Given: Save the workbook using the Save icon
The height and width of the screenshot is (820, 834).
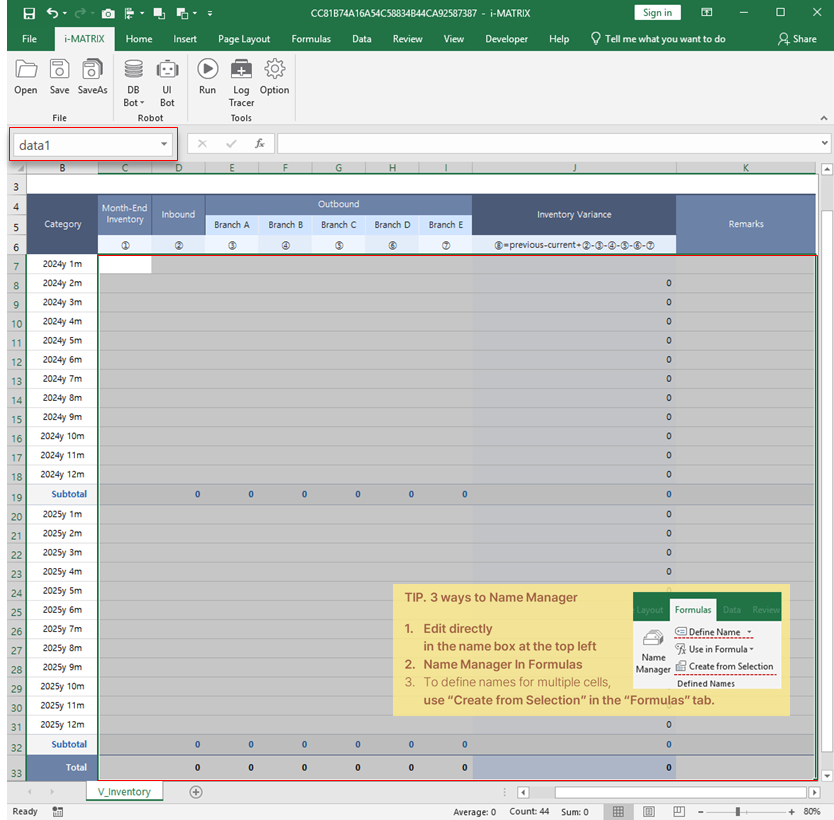Looking at the screenshot, I should point(58,70).
